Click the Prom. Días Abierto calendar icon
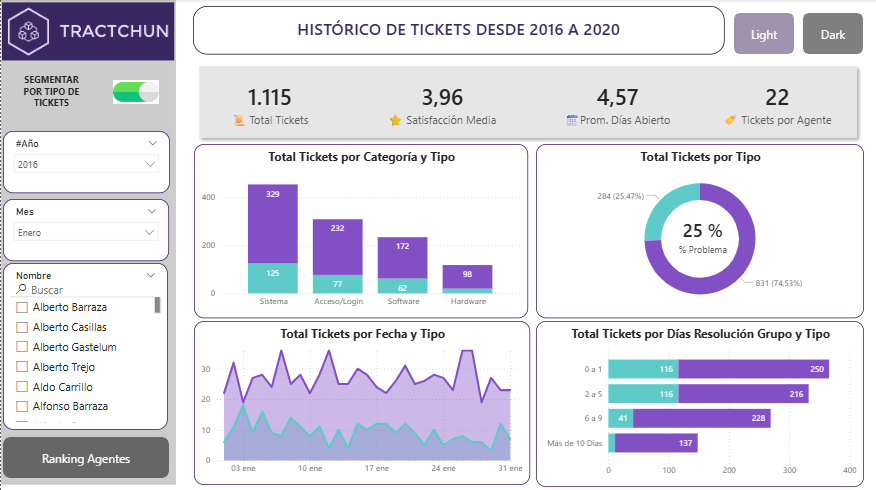This screenshot has height=490, width=876. 572,120
